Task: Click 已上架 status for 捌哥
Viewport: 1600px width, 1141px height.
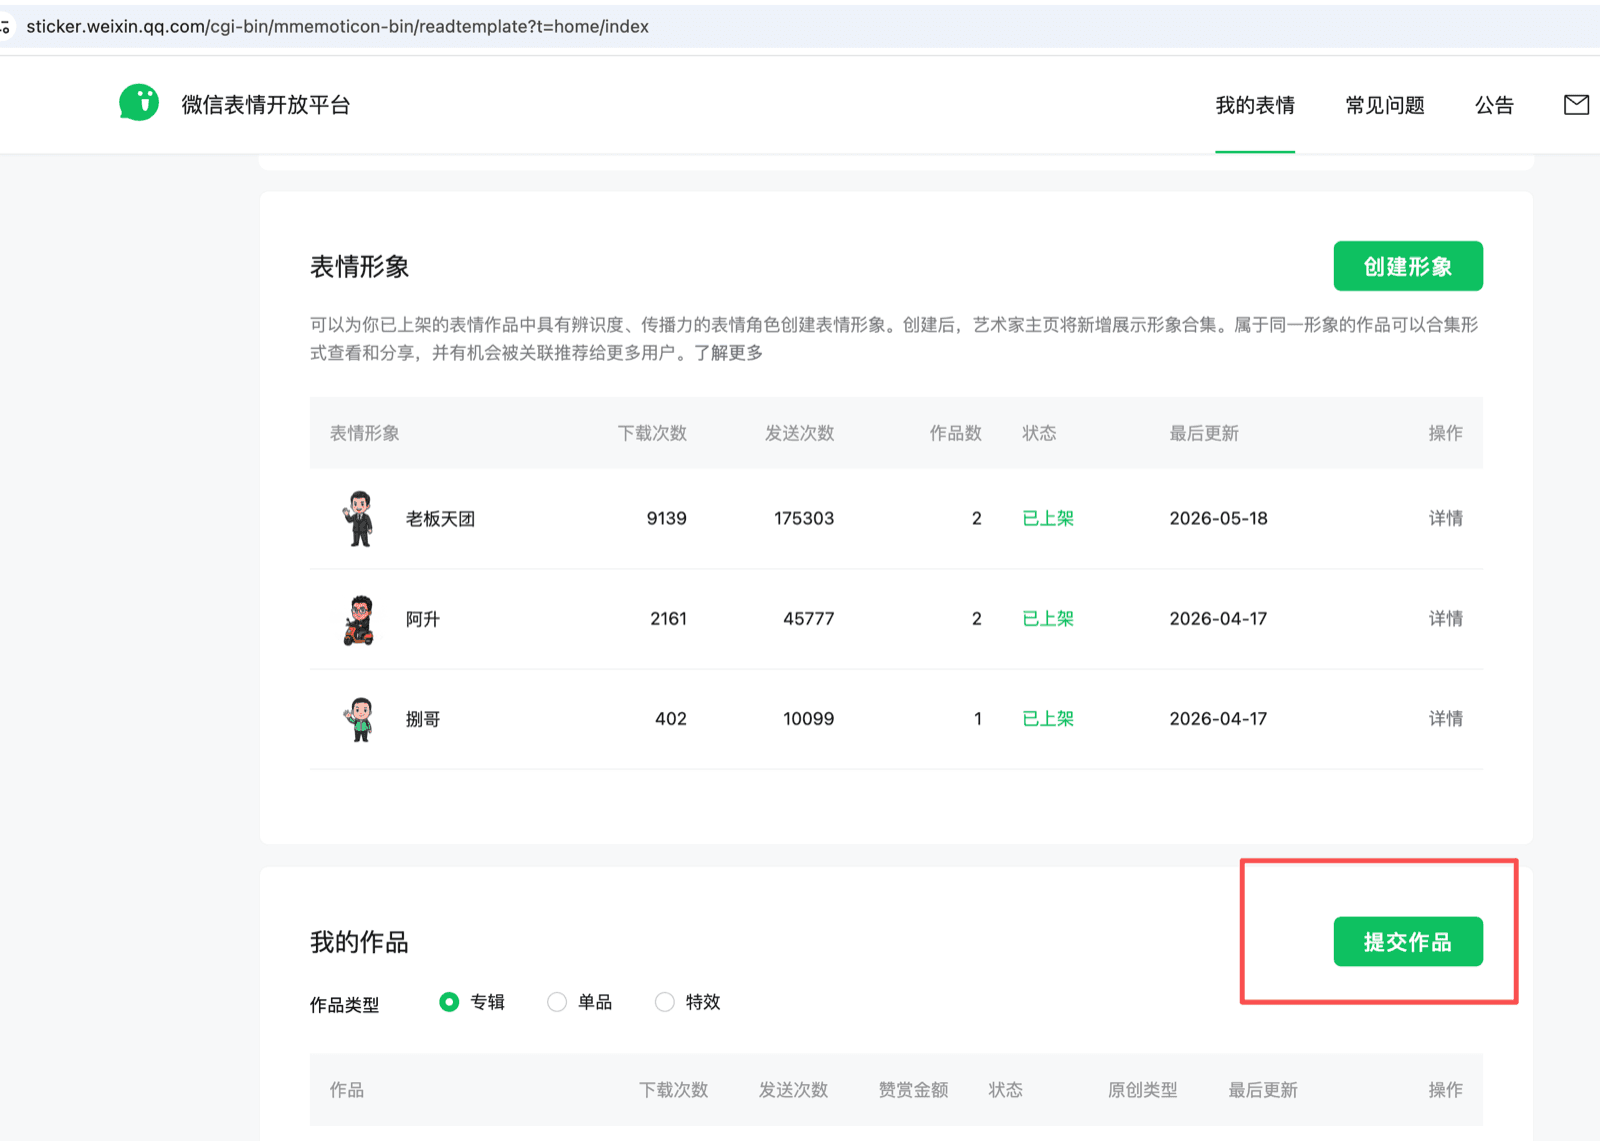Action: tap(1048, 719)
